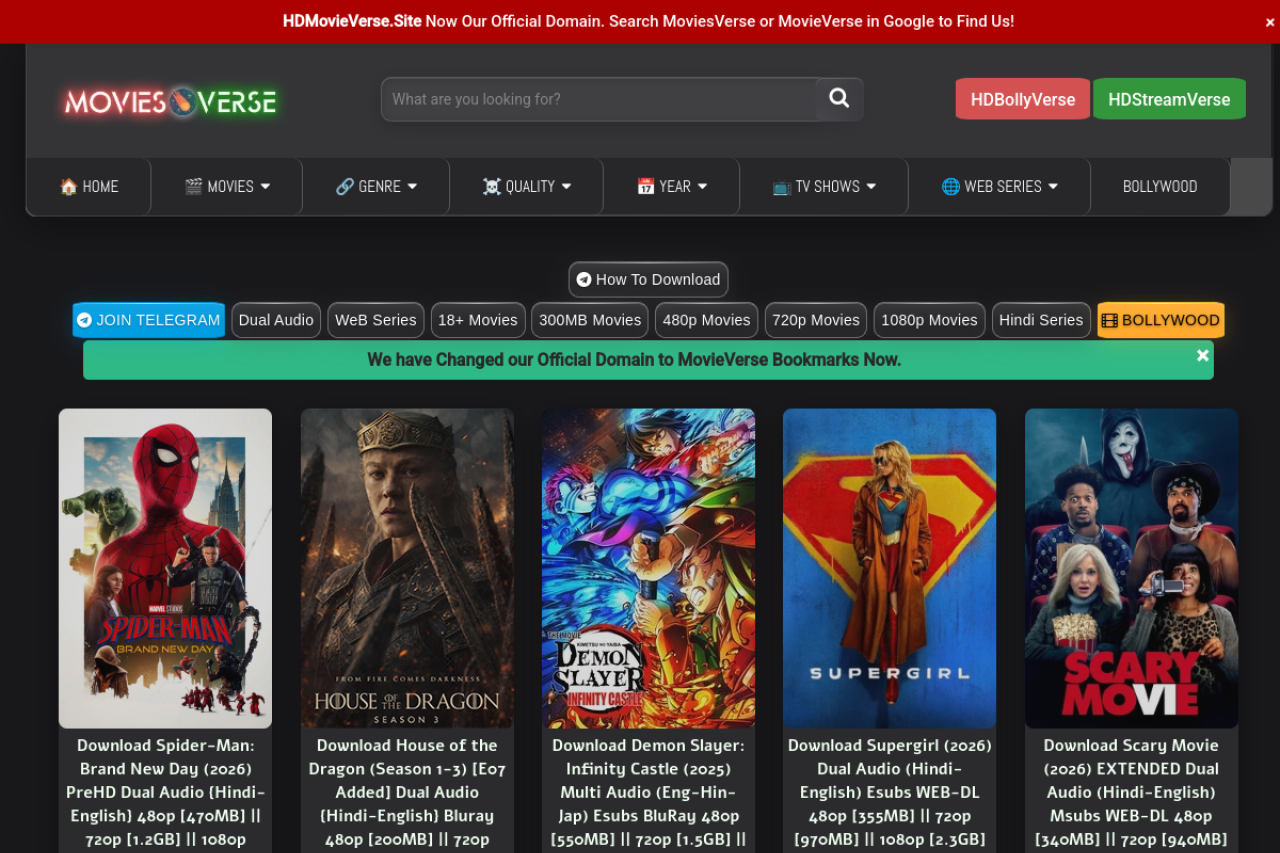Open Download Scary Movie (2026) title link
Screen dimensions: 1280x853
1131,793
